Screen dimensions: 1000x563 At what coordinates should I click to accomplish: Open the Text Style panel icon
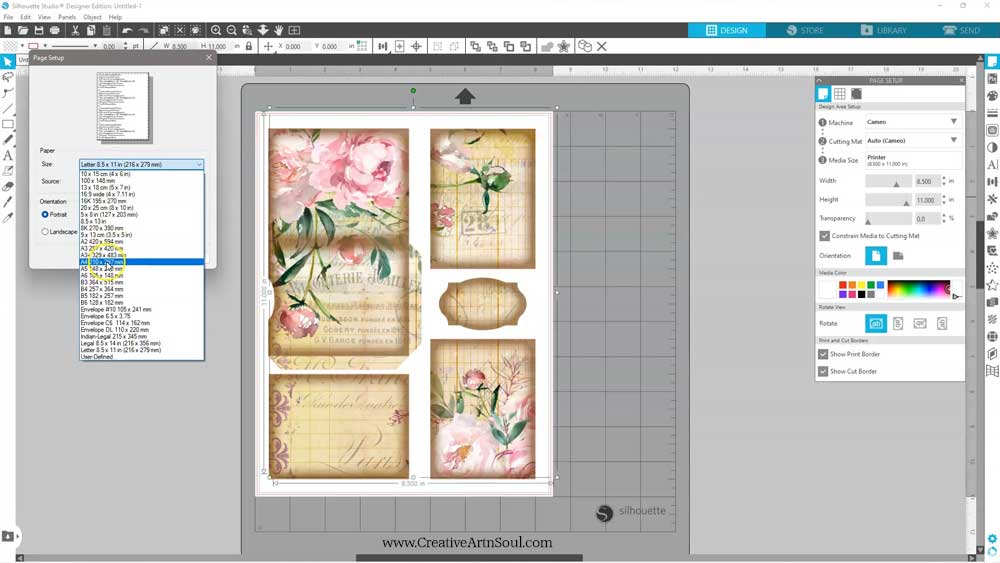(x=992, y=165)
